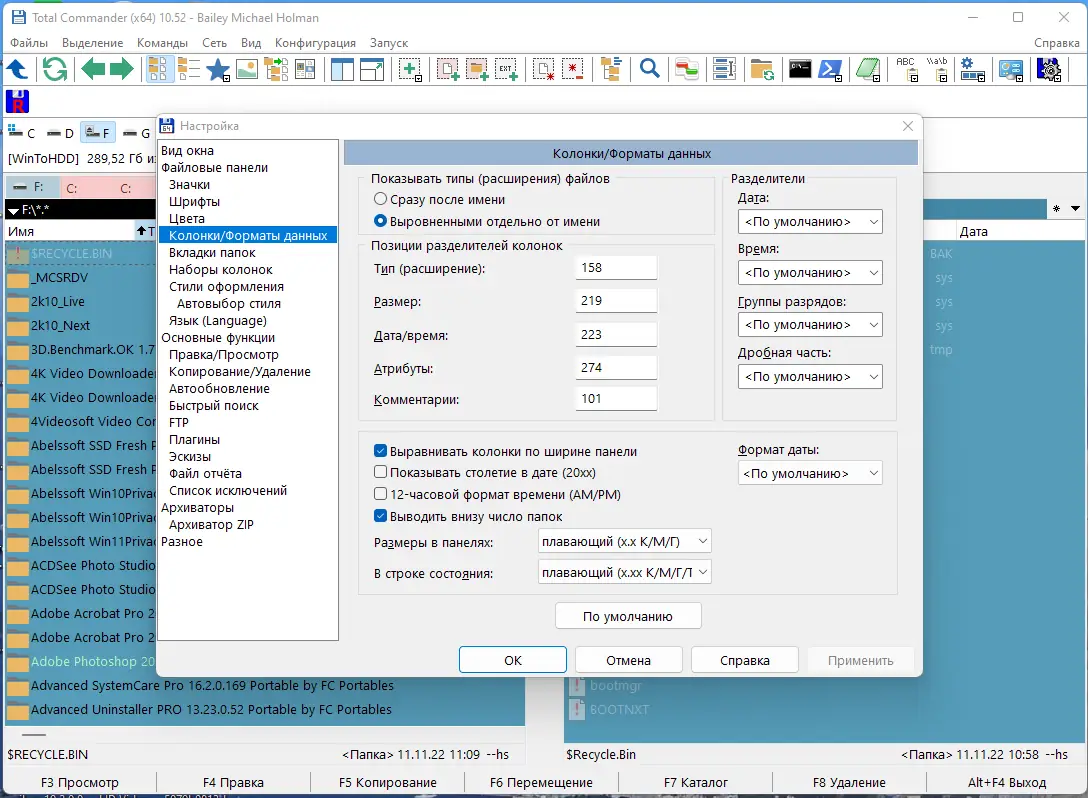Select the _MCSRDV folder in left panel
1088x798 pixels.
coord(61,278)
